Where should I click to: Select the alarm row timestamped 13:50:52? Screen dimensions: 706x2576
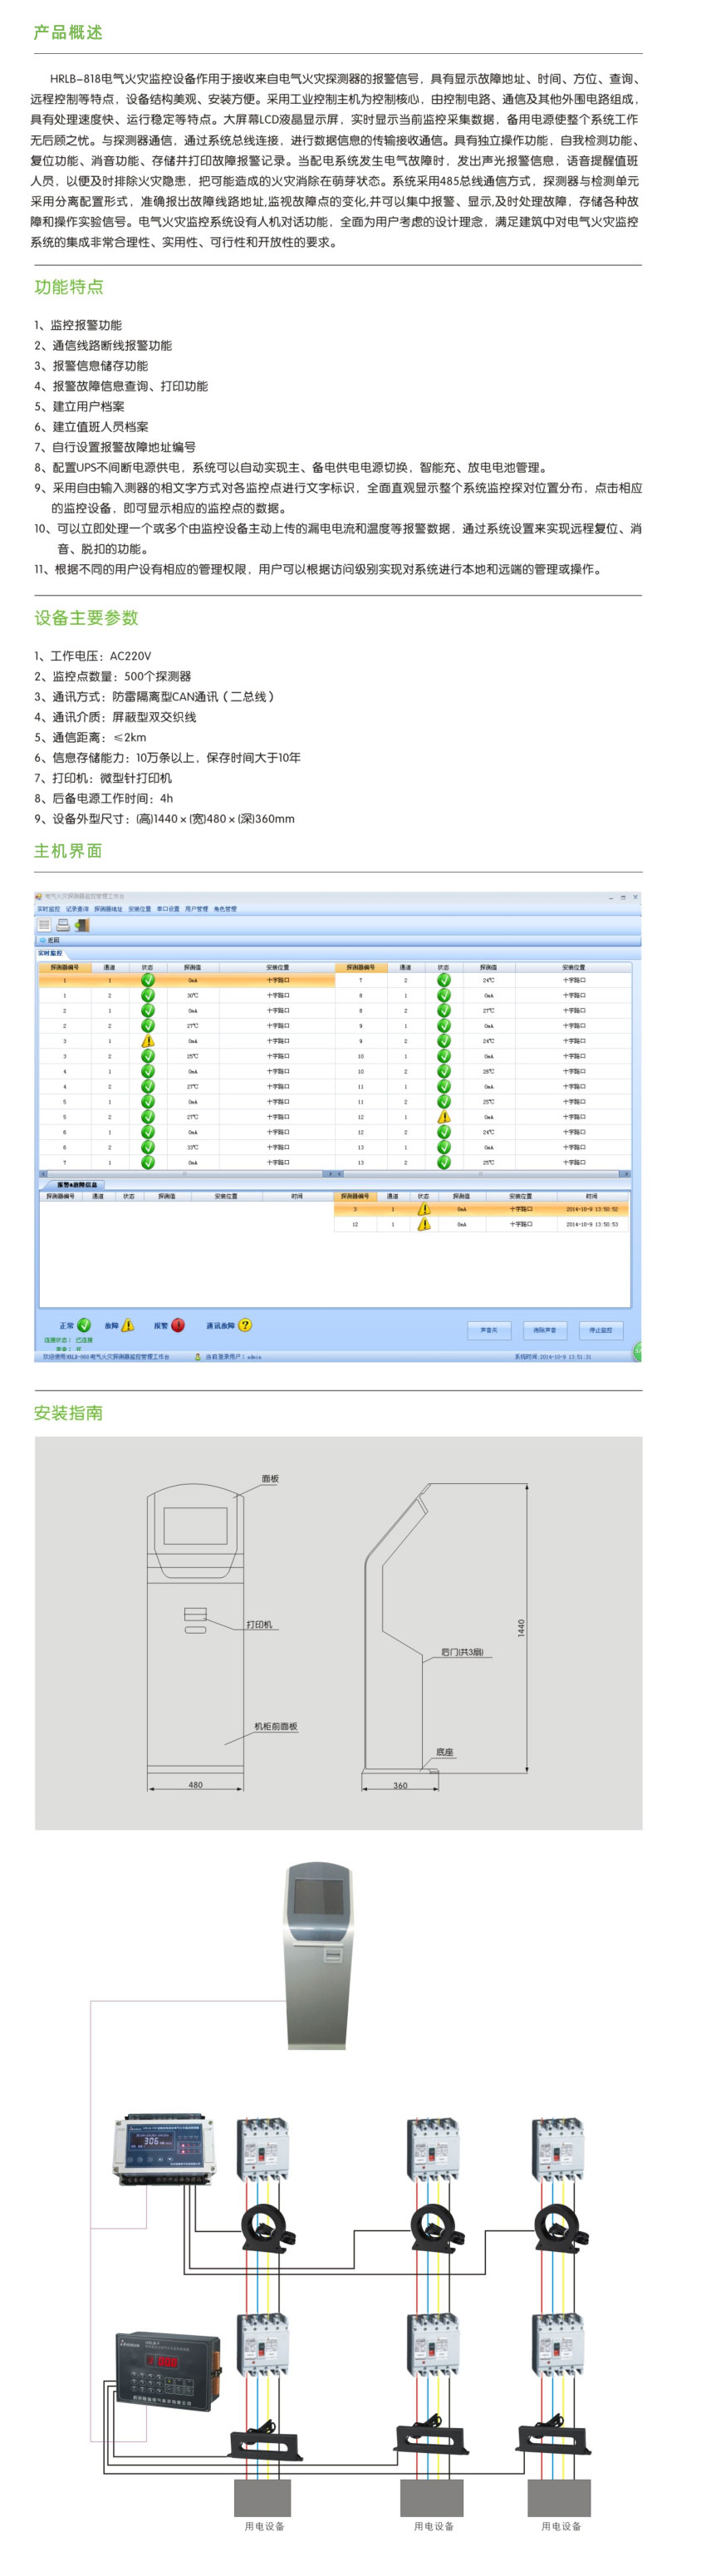482,1209
